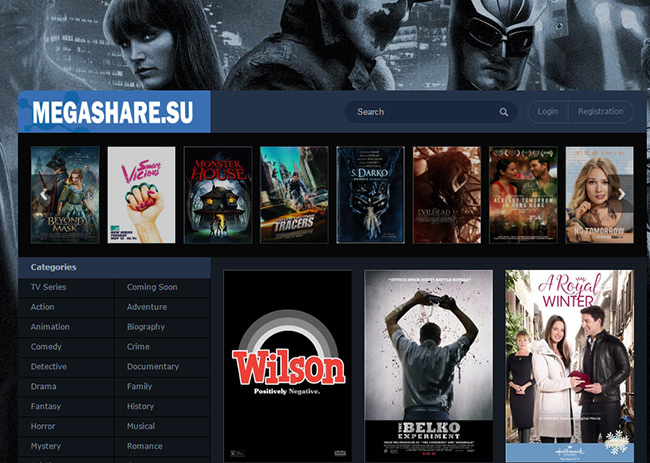Browse the Crime category
The height and width of the screenshot is (463, 650).
[162, 347]
